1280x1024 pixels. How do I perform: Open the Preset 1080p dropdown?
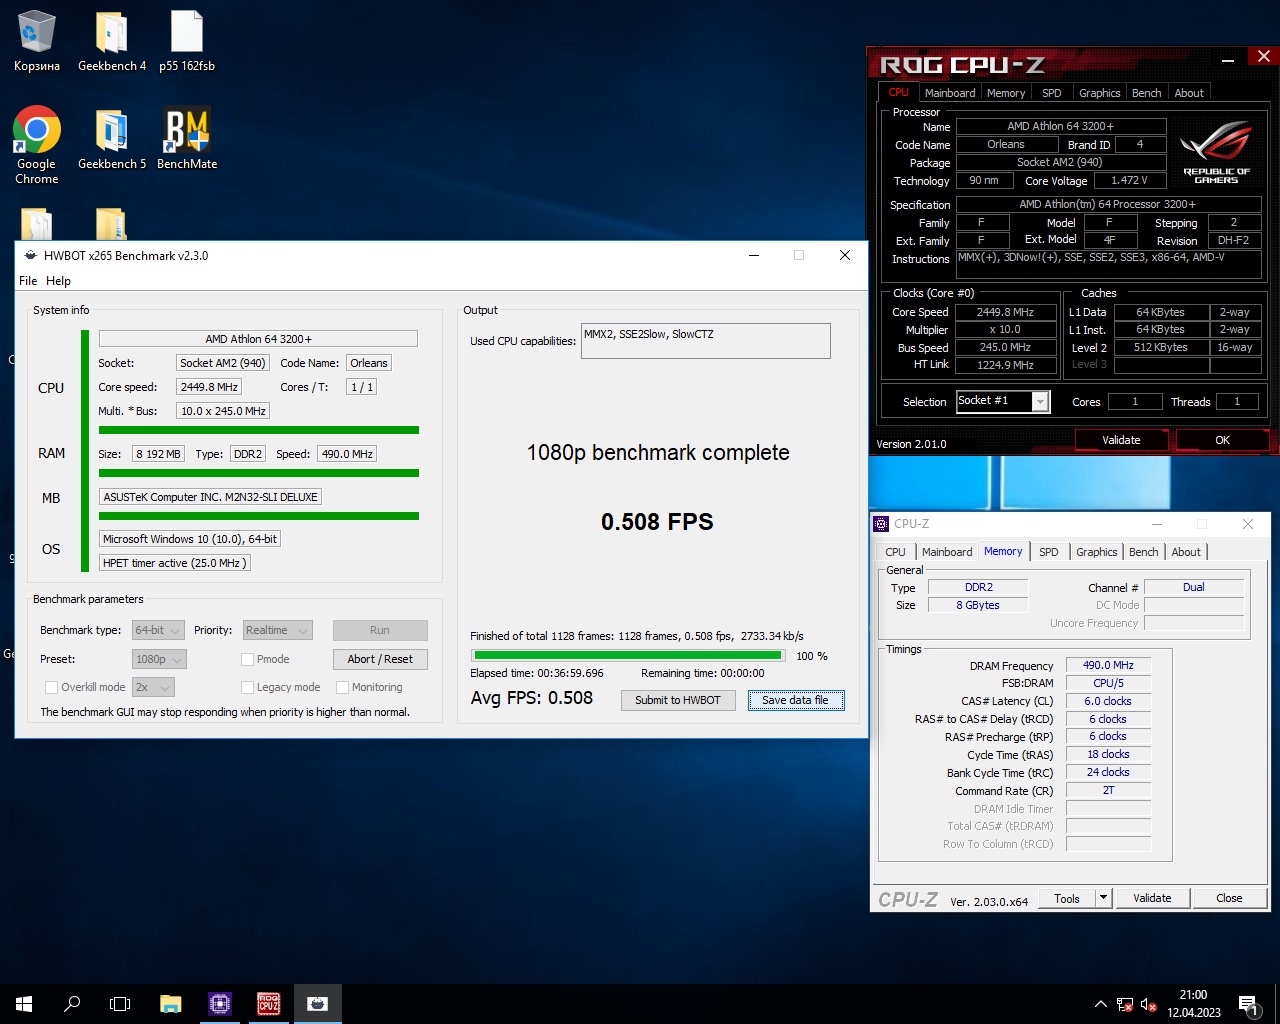[159, 659]
